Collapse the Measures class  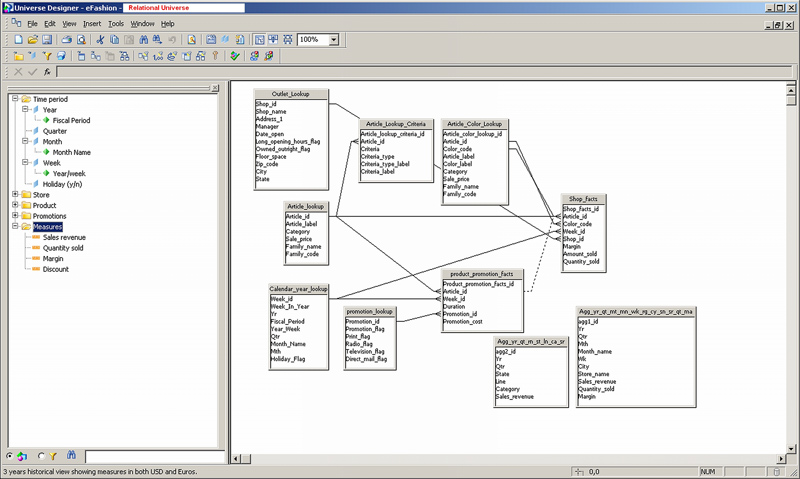tap(15, 226)
